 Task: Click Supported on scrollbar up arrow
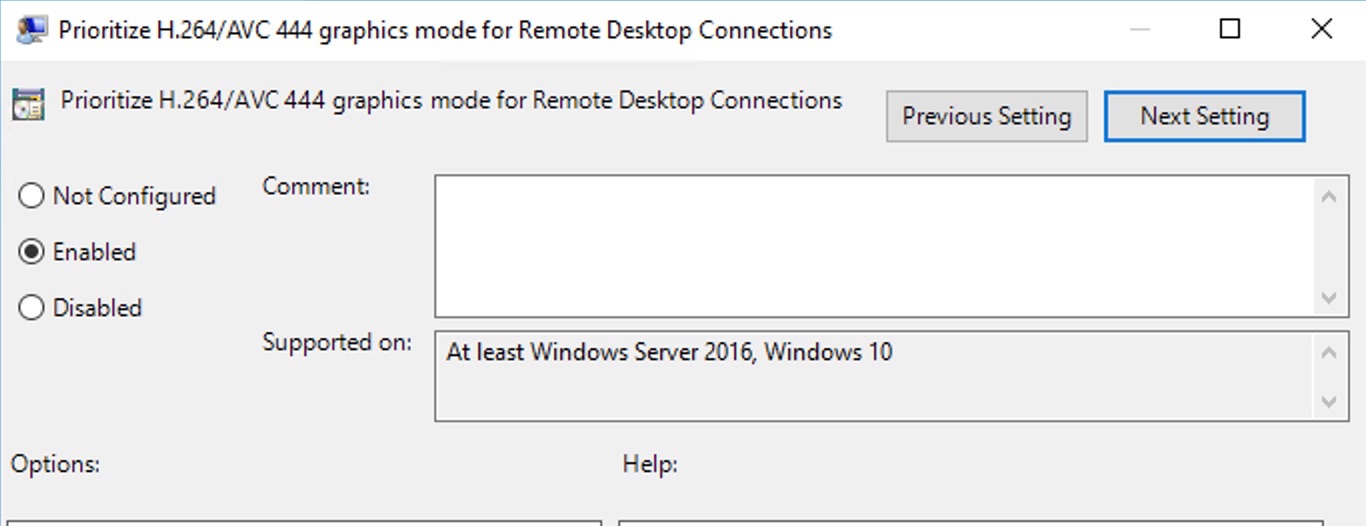1329,352
